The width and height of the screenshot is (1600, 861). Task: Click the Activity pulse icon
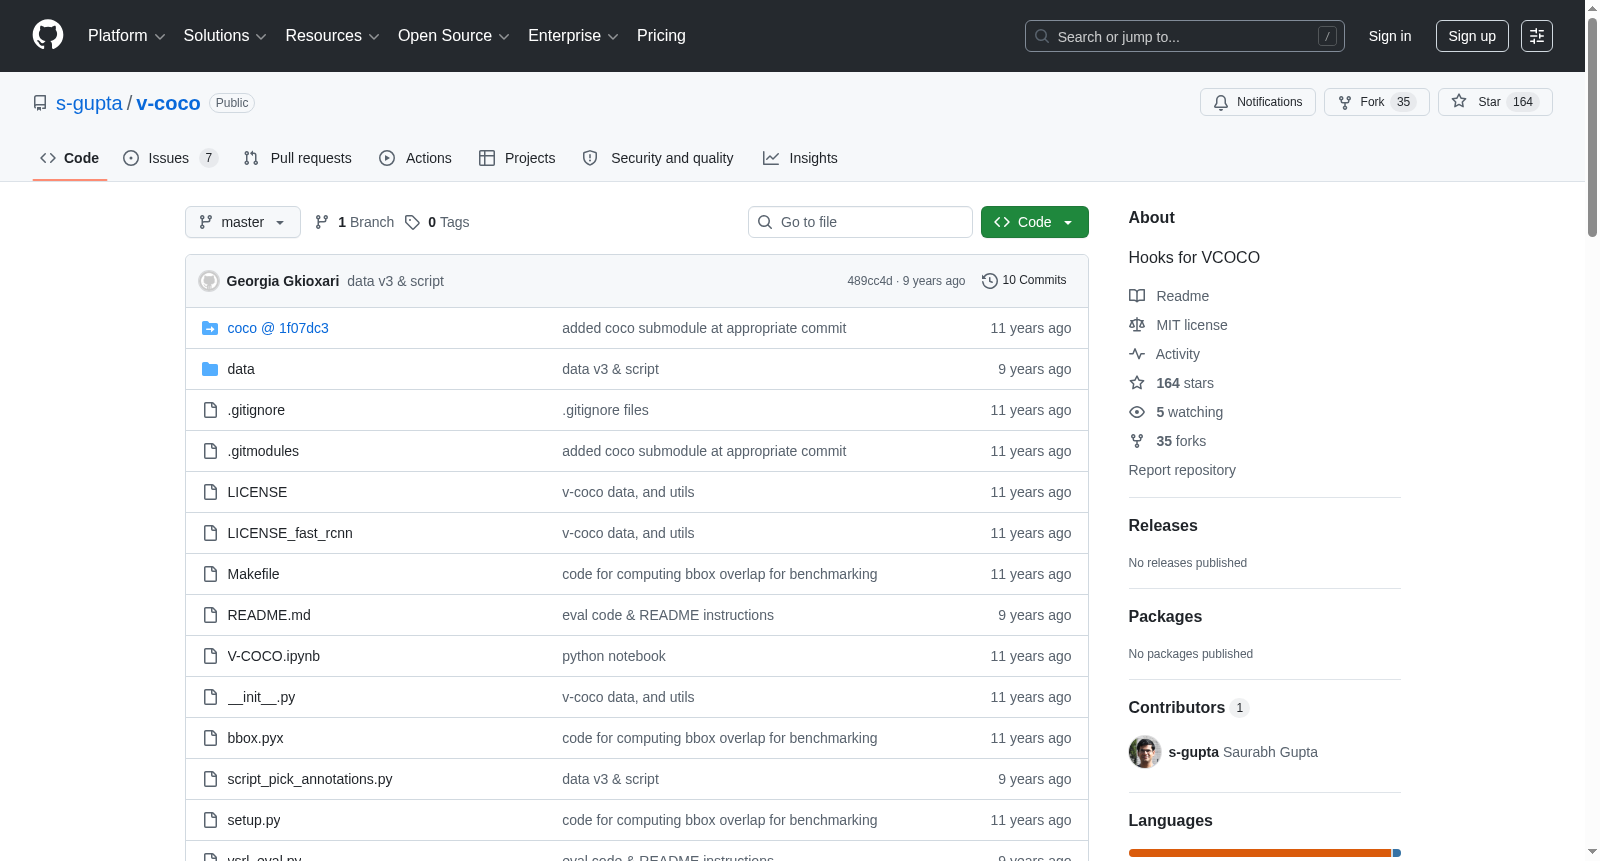pos(1137,354)
